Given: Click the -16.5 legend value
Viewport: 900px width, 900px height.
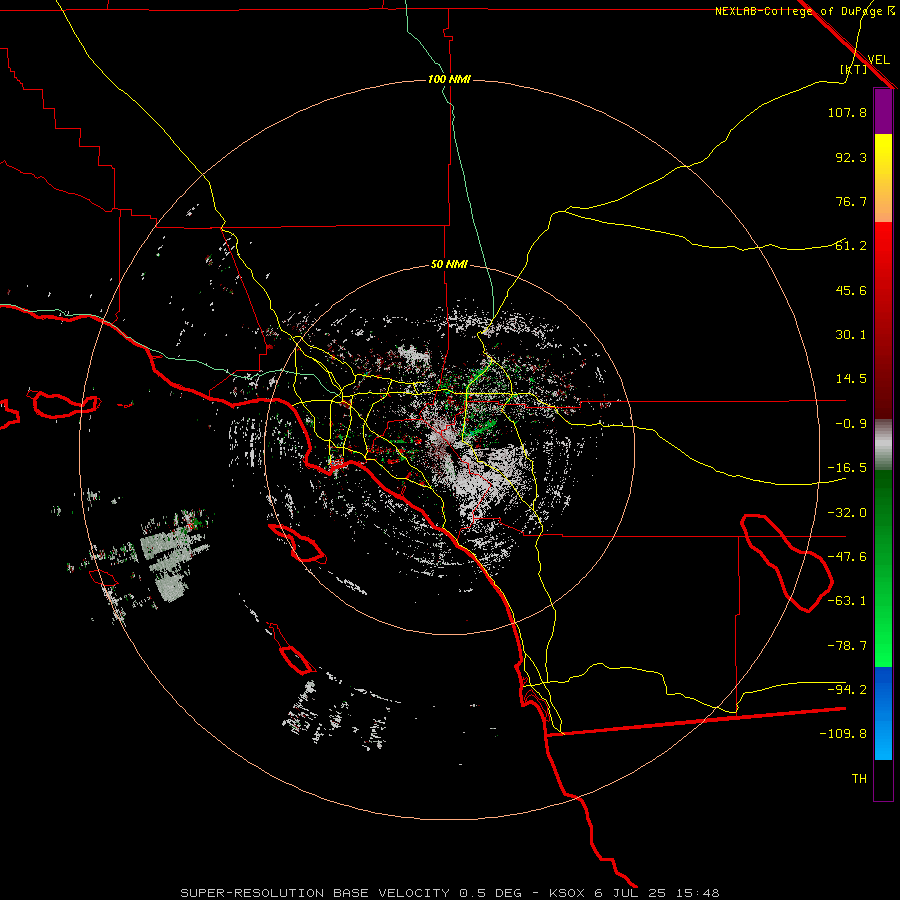Looking at the screenshot, I should tap(847, 468).
